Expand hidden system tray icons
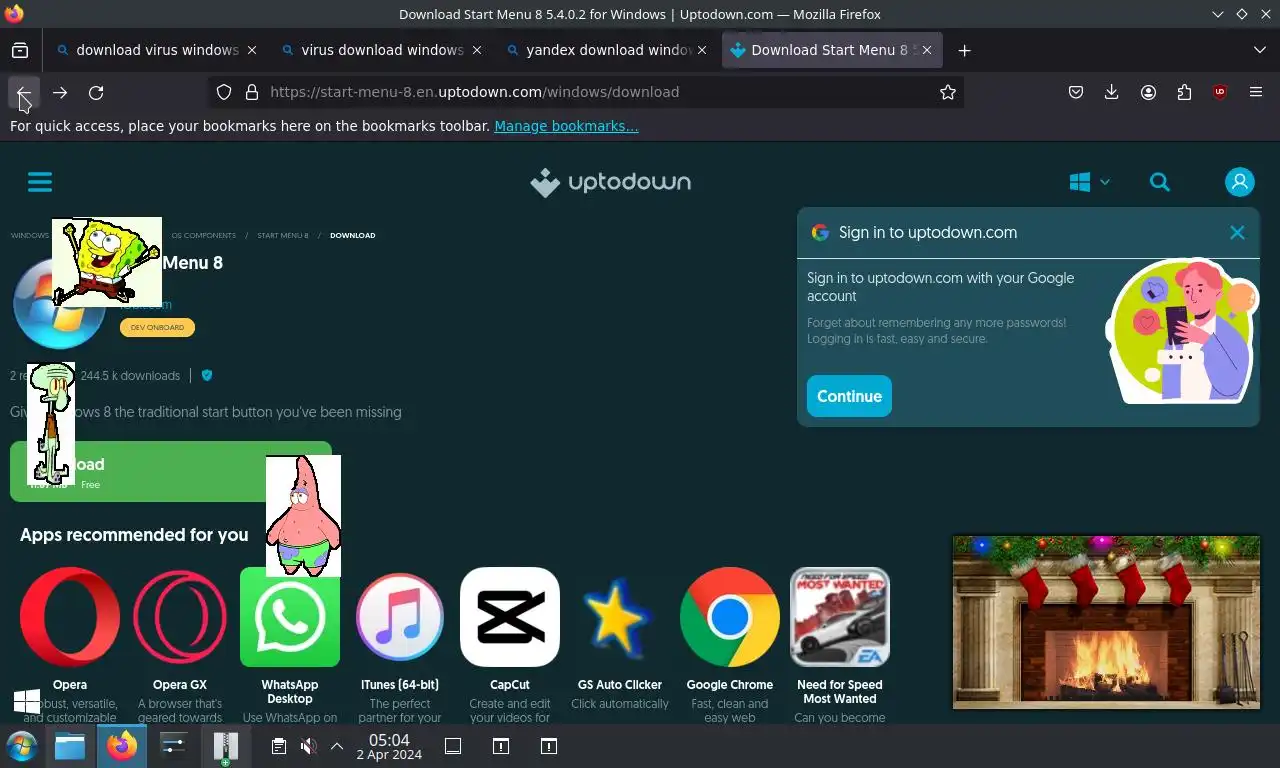Screen dimensions: 1280x768 pos(337,746)
